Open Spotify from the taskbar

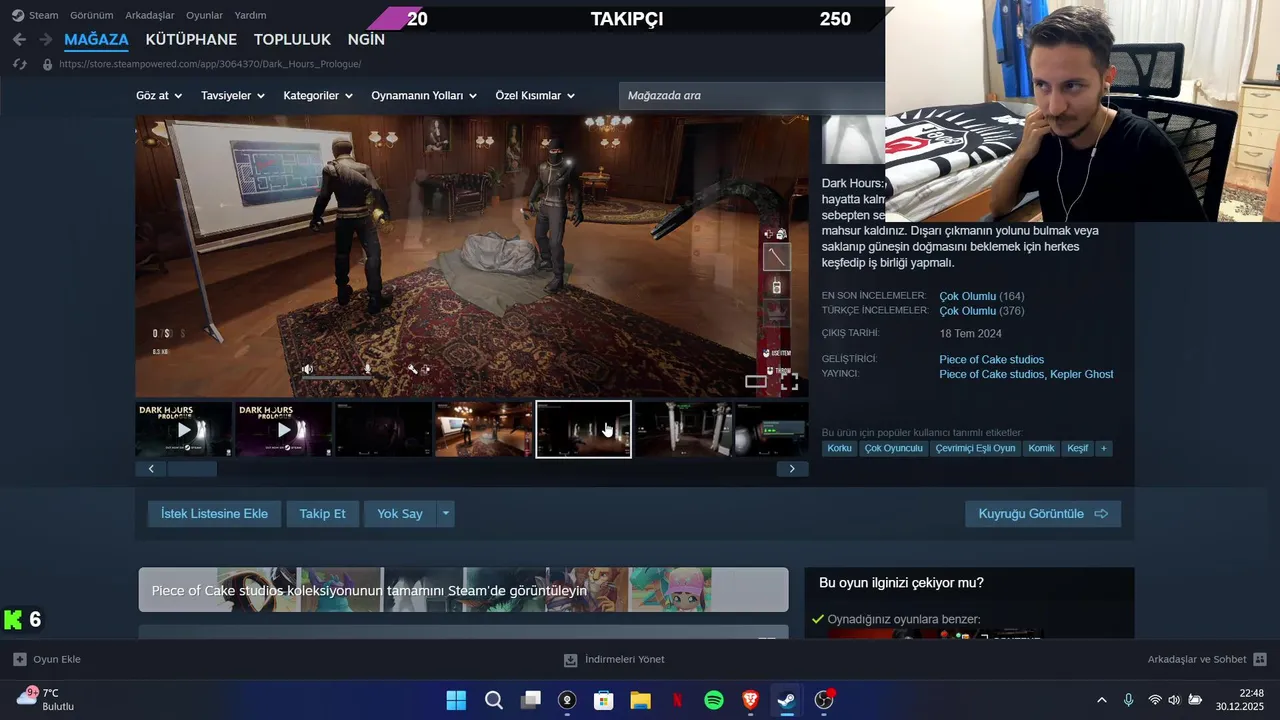click(x=714, y=700)
